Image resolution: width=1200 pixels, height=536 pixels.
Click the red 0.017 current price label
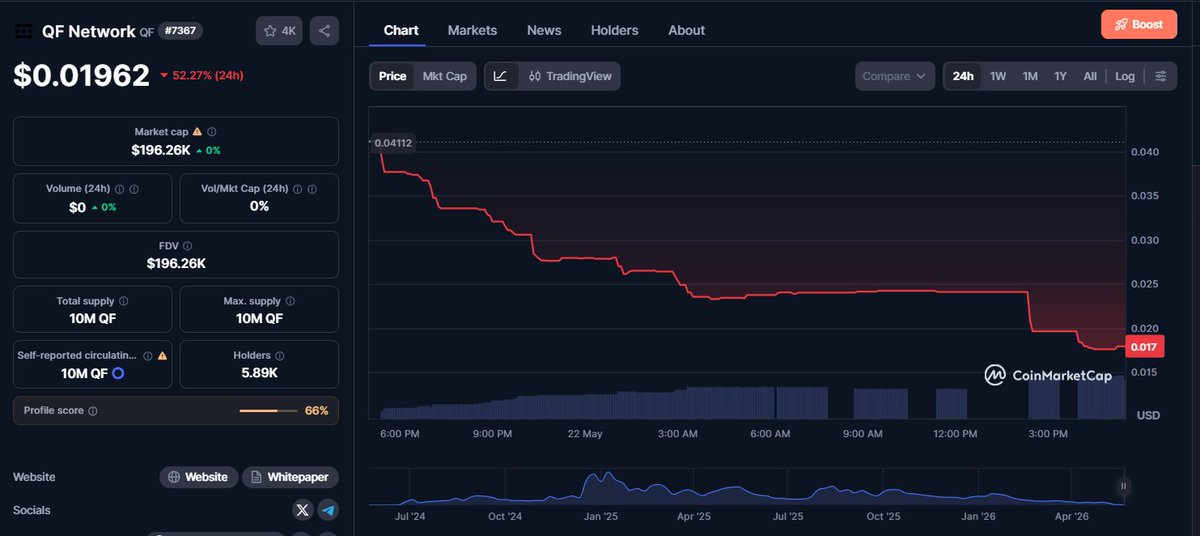tap(1143, 347)
